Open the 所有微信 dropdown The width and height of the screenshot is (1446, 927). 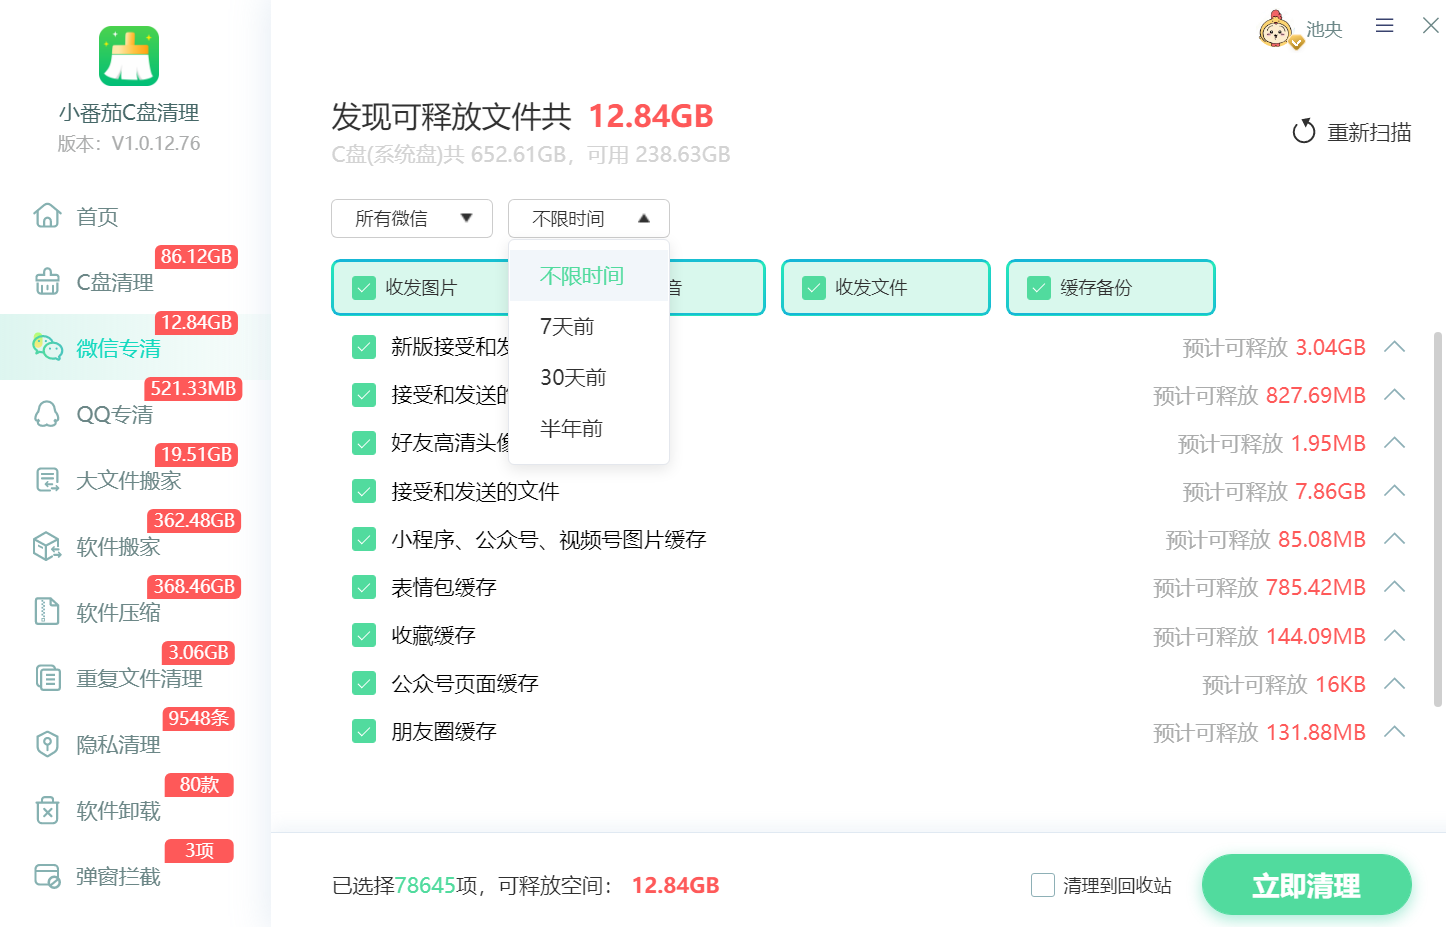click(412, 218)
